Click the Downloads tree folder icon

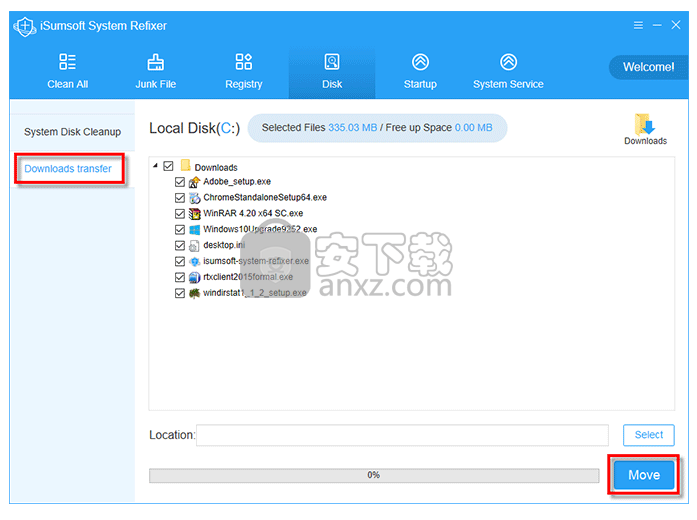185,166
